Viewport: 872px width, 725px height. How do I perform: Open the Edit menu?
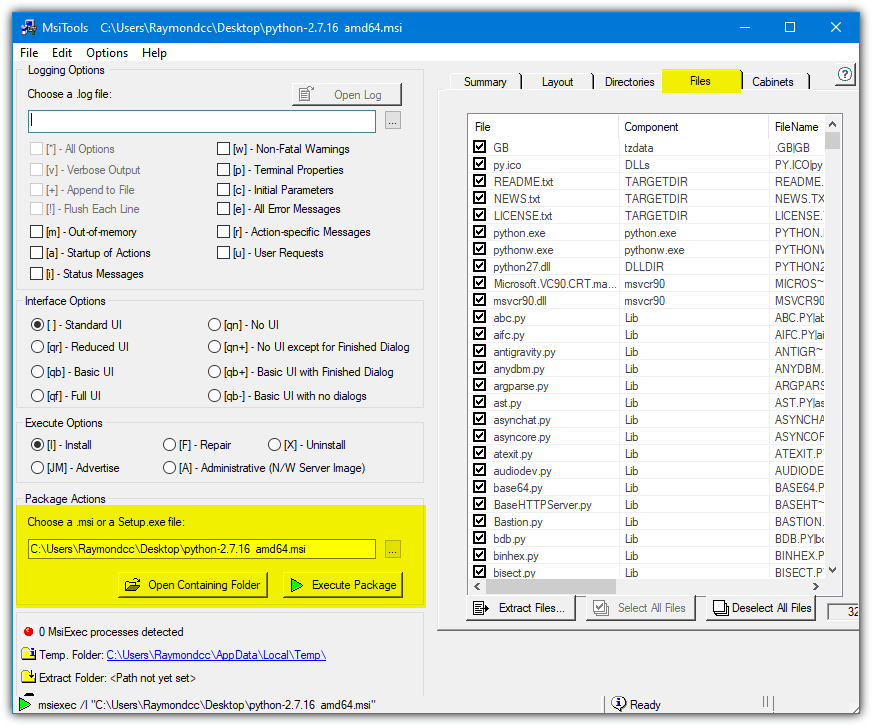tap(62, 53)
